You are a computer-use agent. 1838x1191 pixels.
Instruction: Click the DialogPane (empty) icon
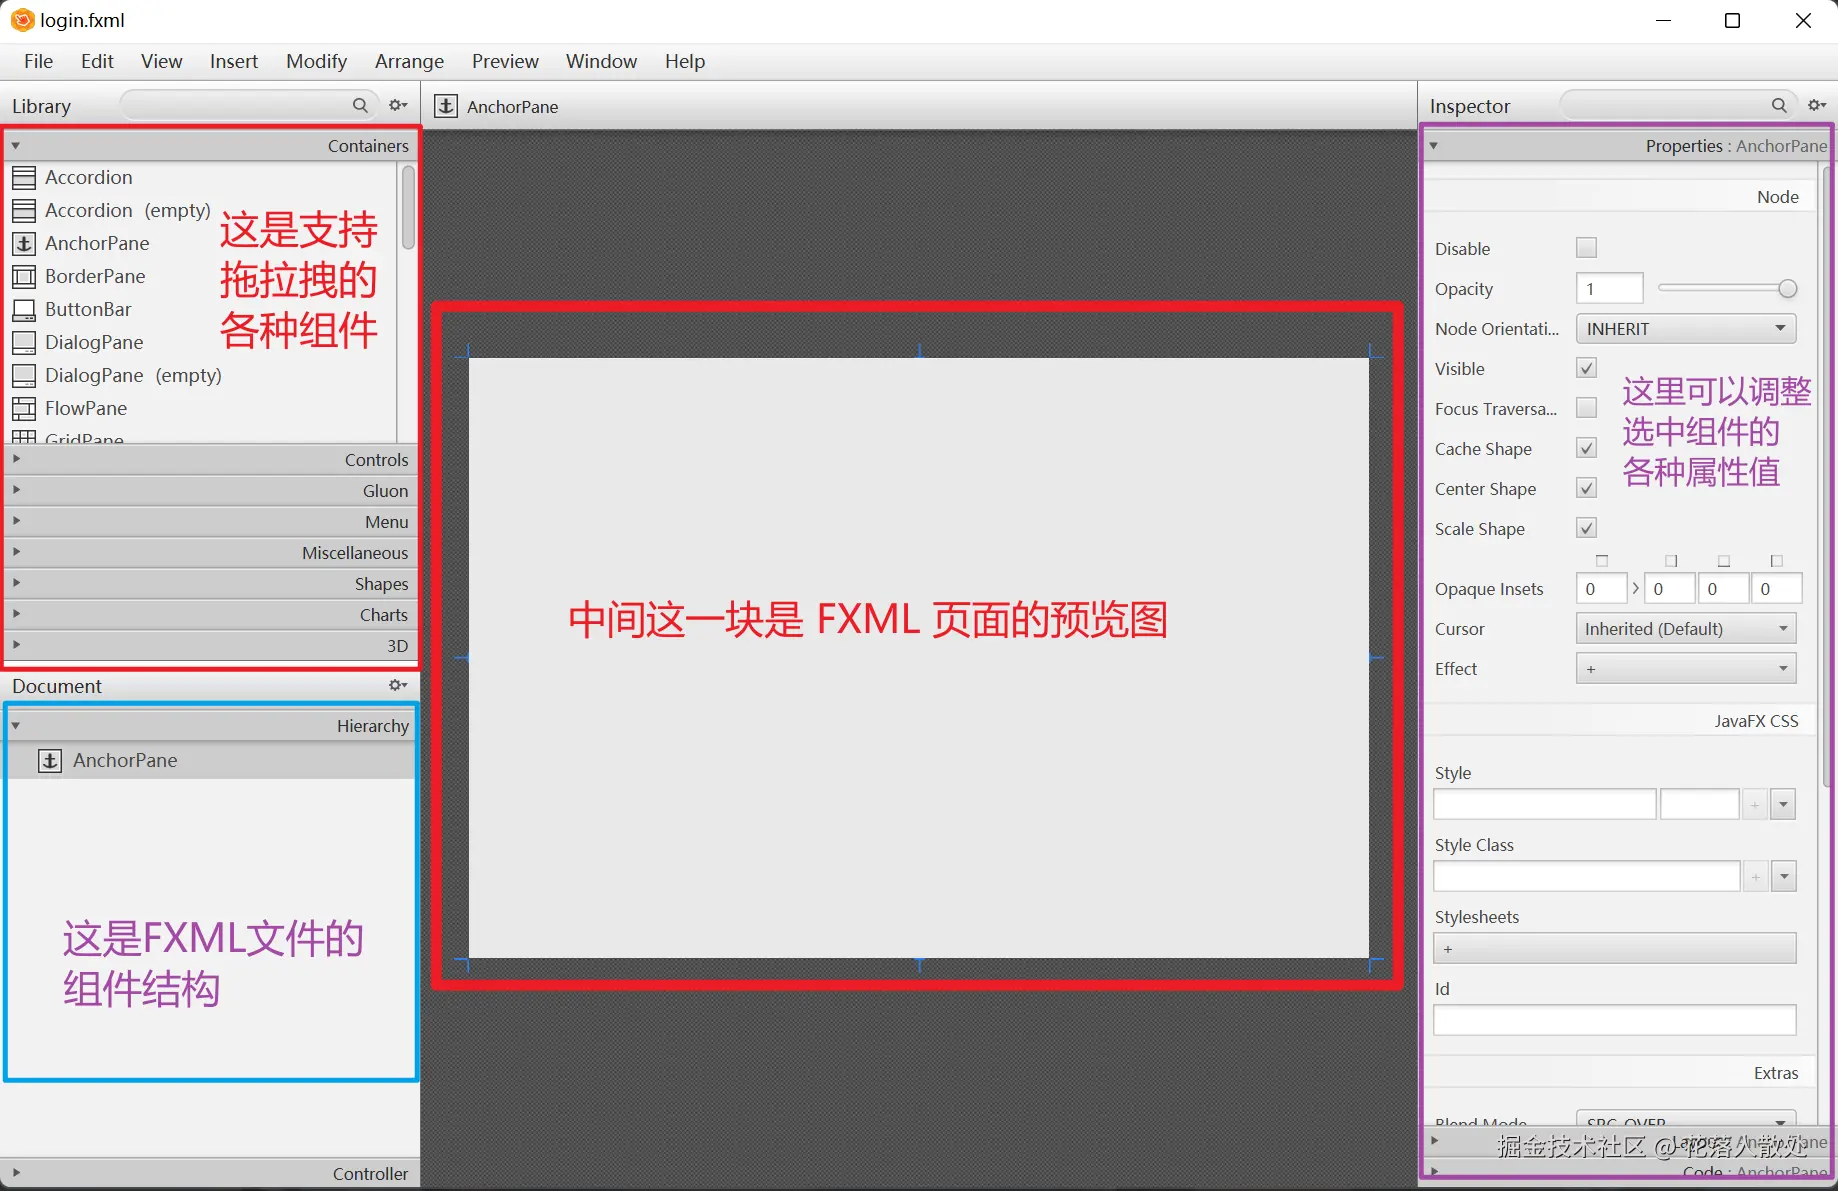(24, 376)
